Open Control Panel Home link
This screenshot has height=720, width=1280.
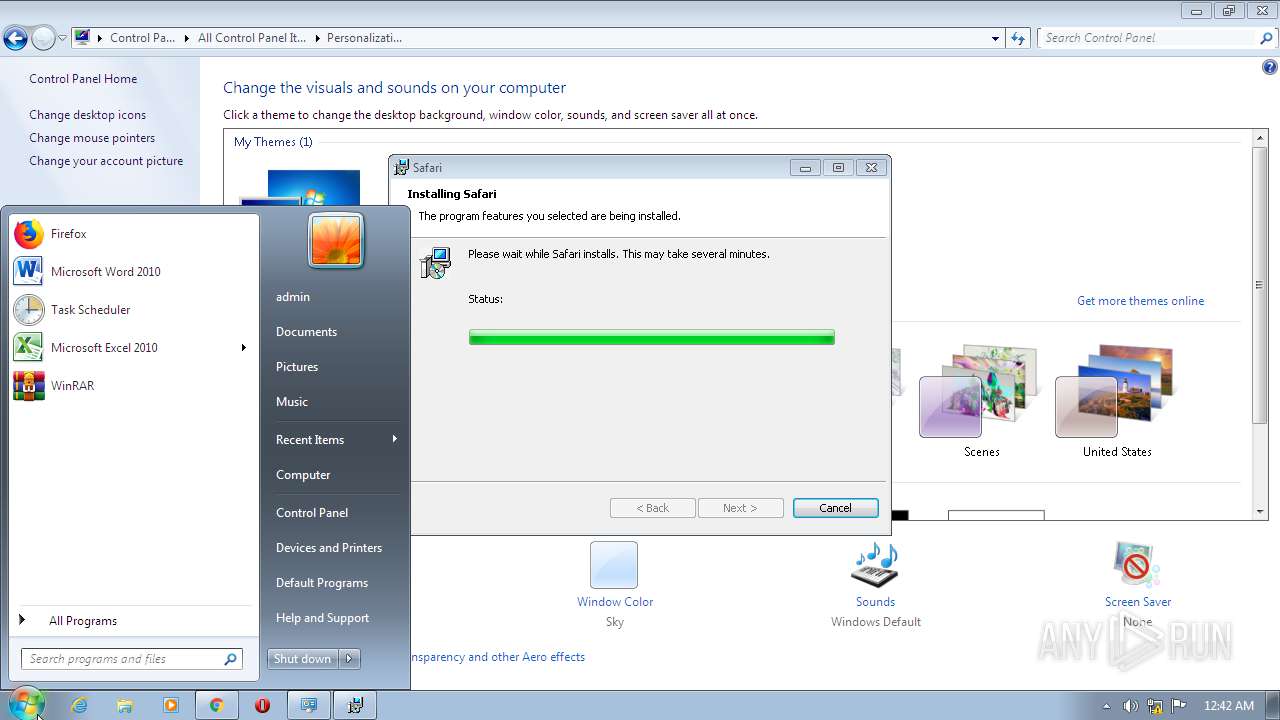point(83,79)
